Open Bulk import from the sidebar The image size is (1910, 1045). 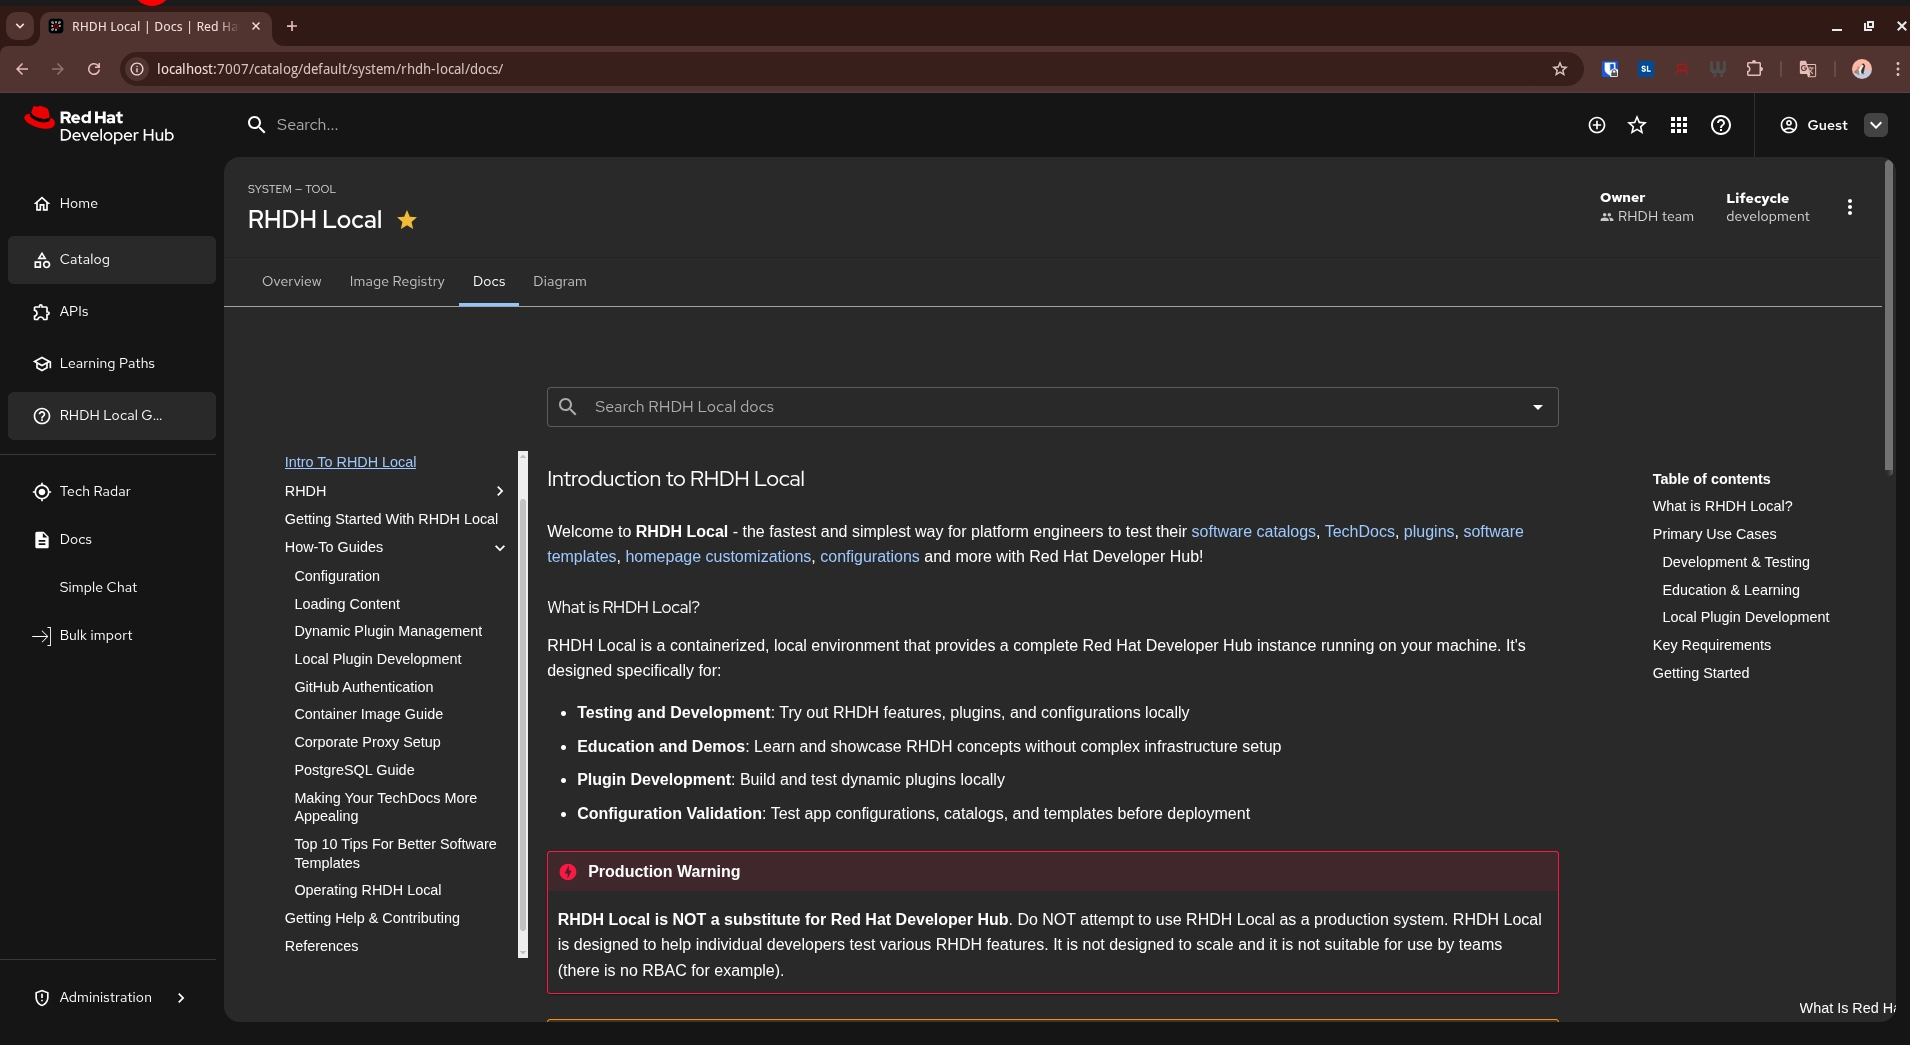point(96,635)
